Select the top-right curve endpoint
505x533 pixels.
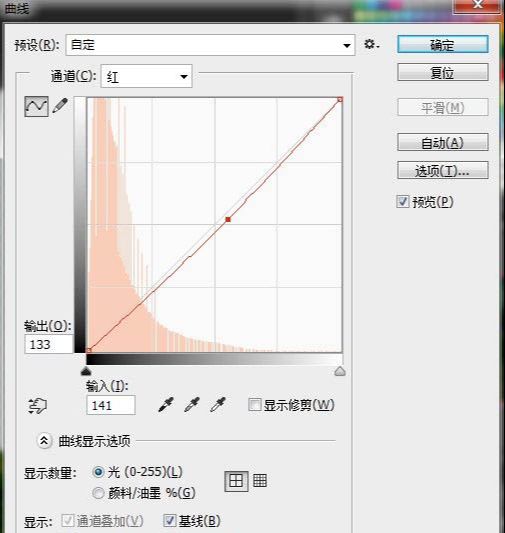point(340,99)
